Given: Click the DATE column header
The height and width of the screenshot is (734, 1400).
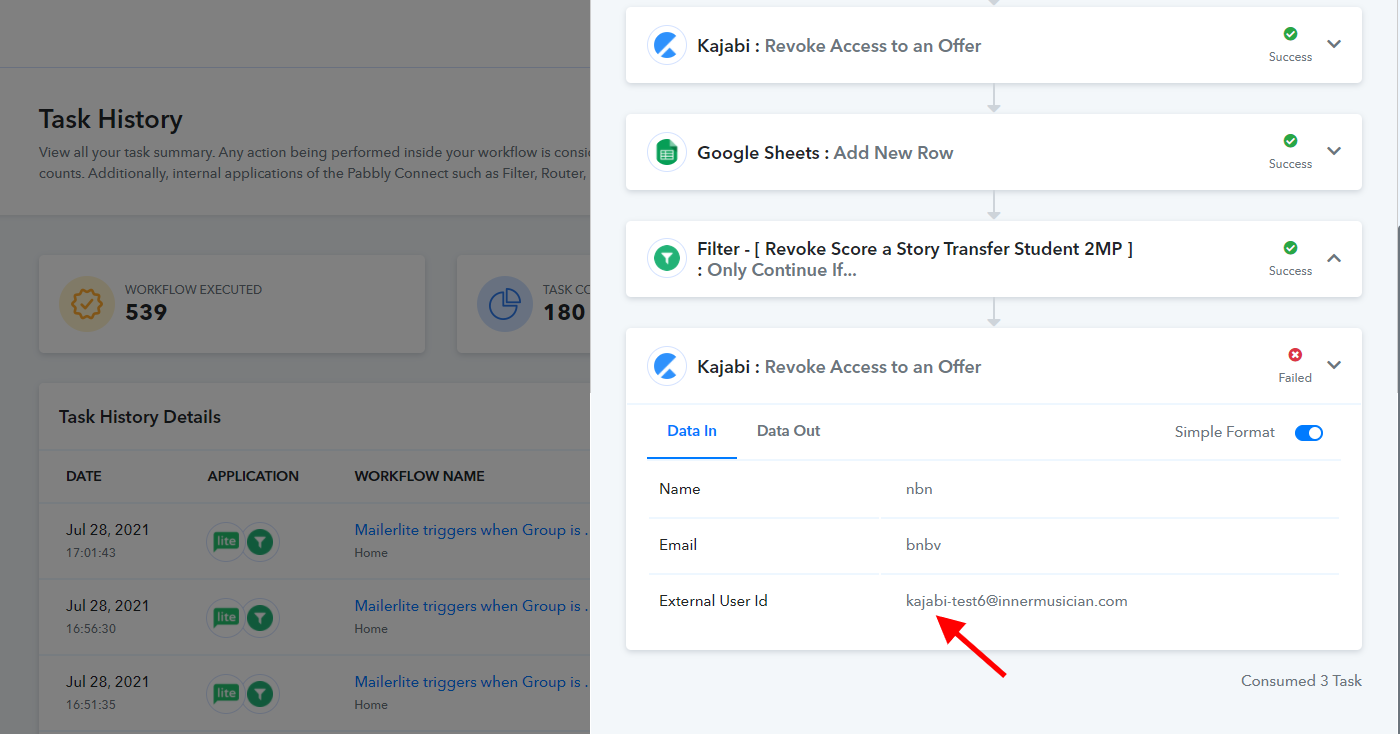Looking at the screenshot, I should click(x=84, y=476).
